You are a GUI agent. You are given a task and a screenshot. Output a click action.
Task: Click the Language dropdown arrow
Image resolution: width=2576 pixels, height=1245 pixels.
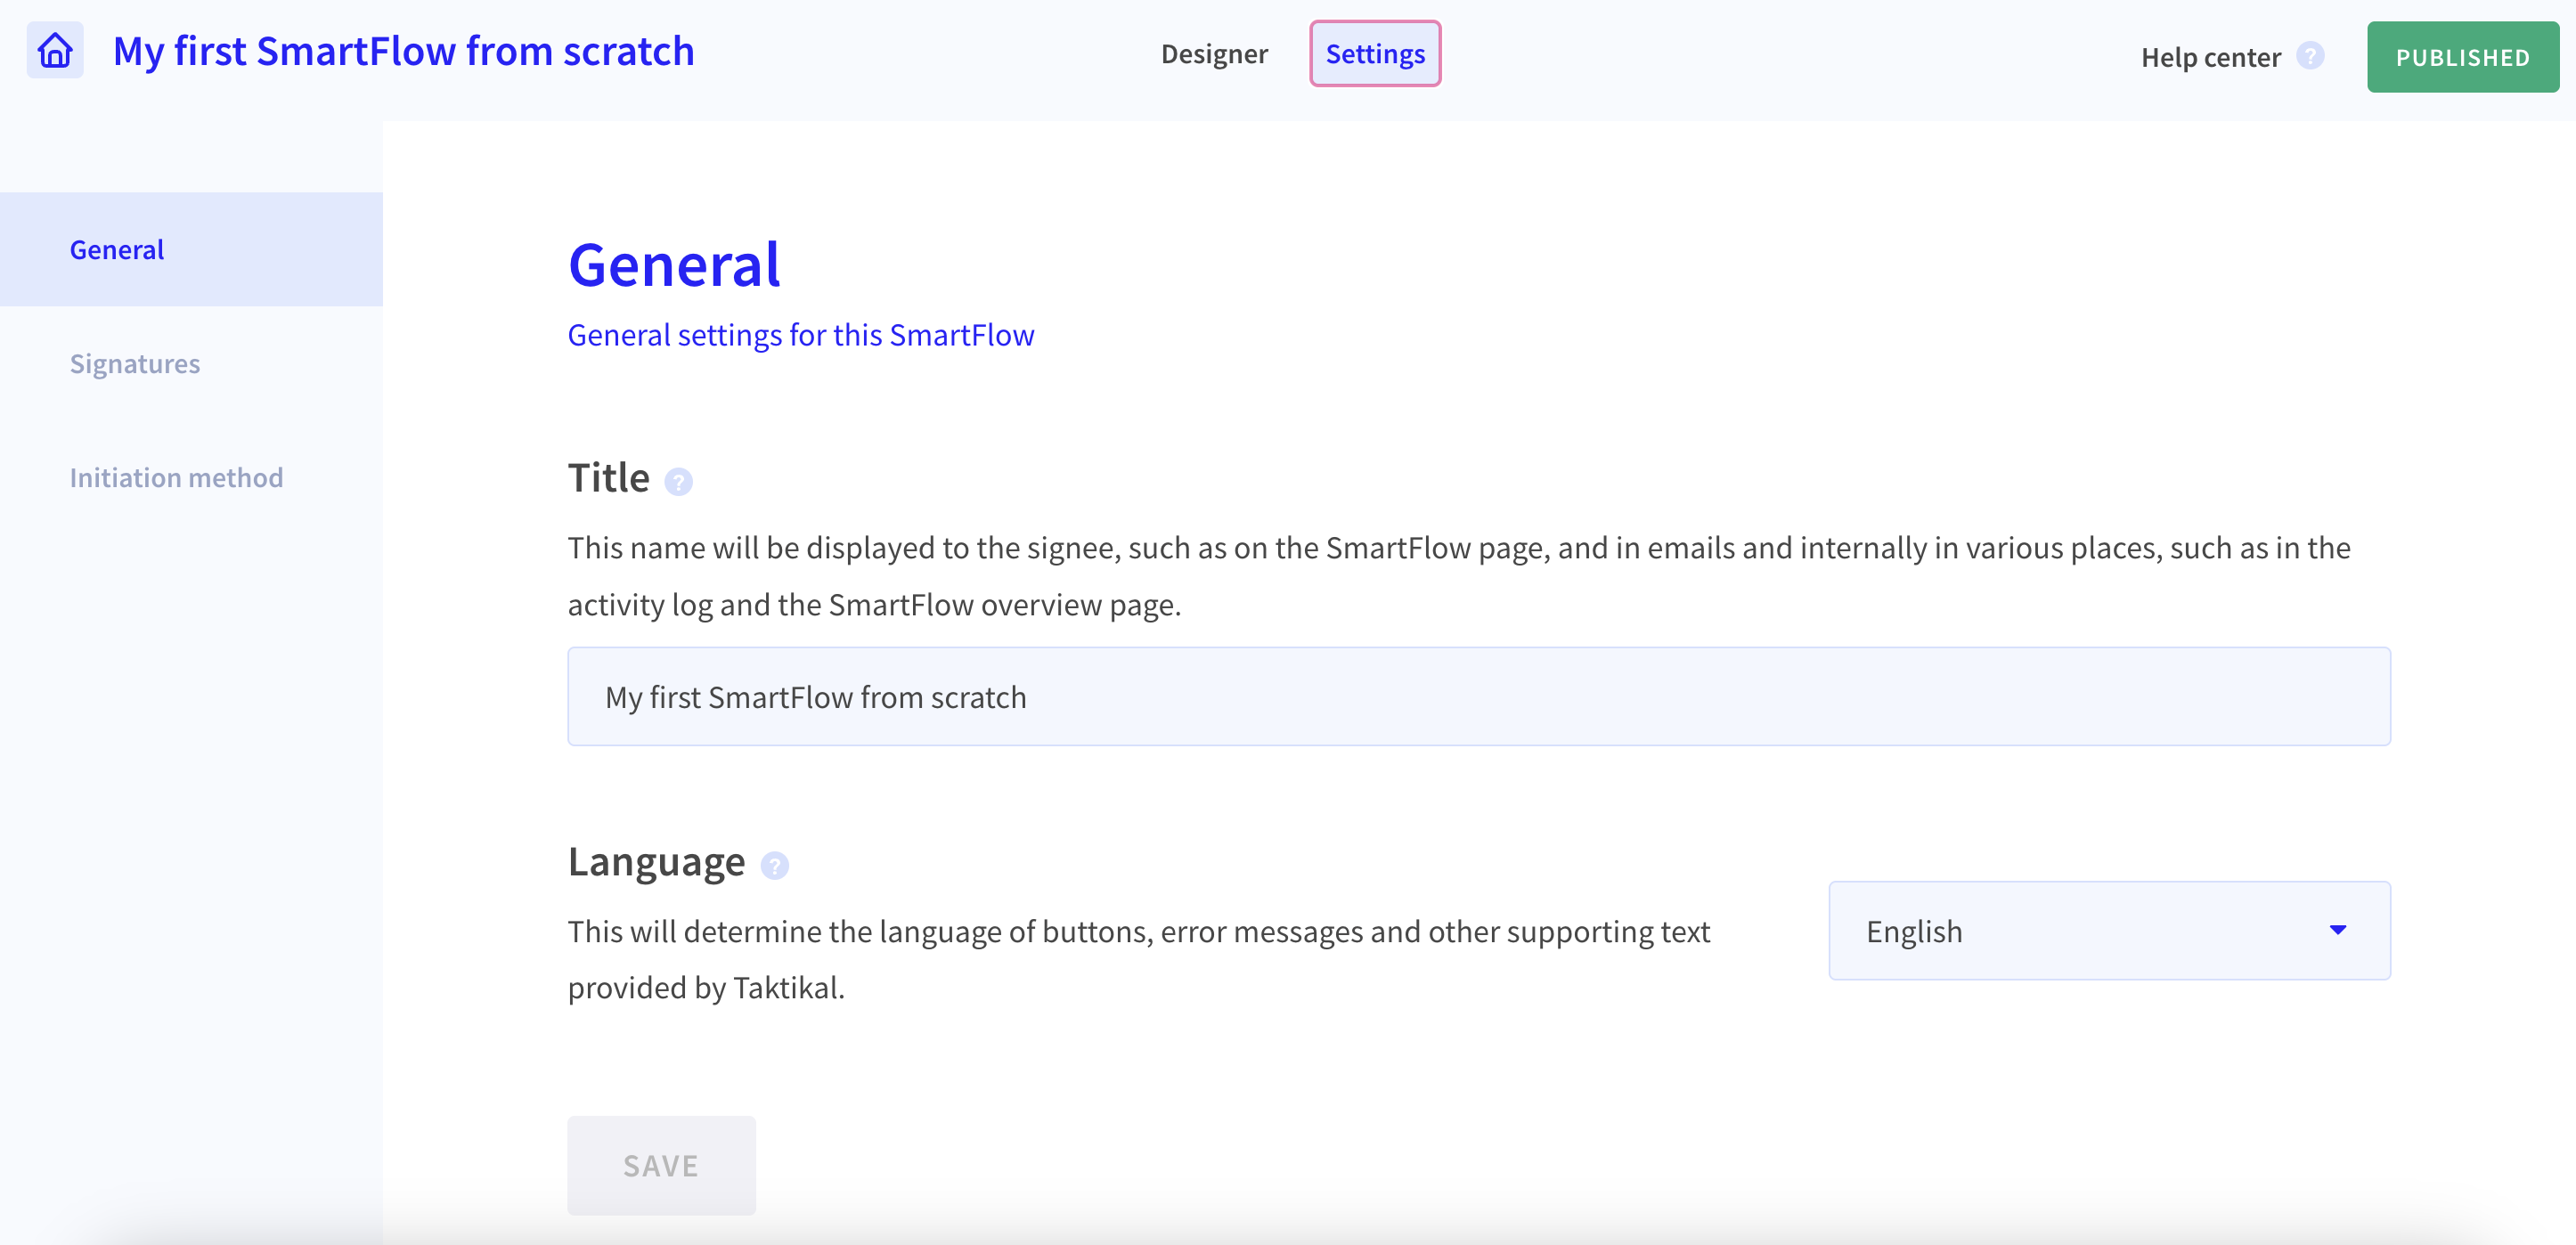(2337, 930)
